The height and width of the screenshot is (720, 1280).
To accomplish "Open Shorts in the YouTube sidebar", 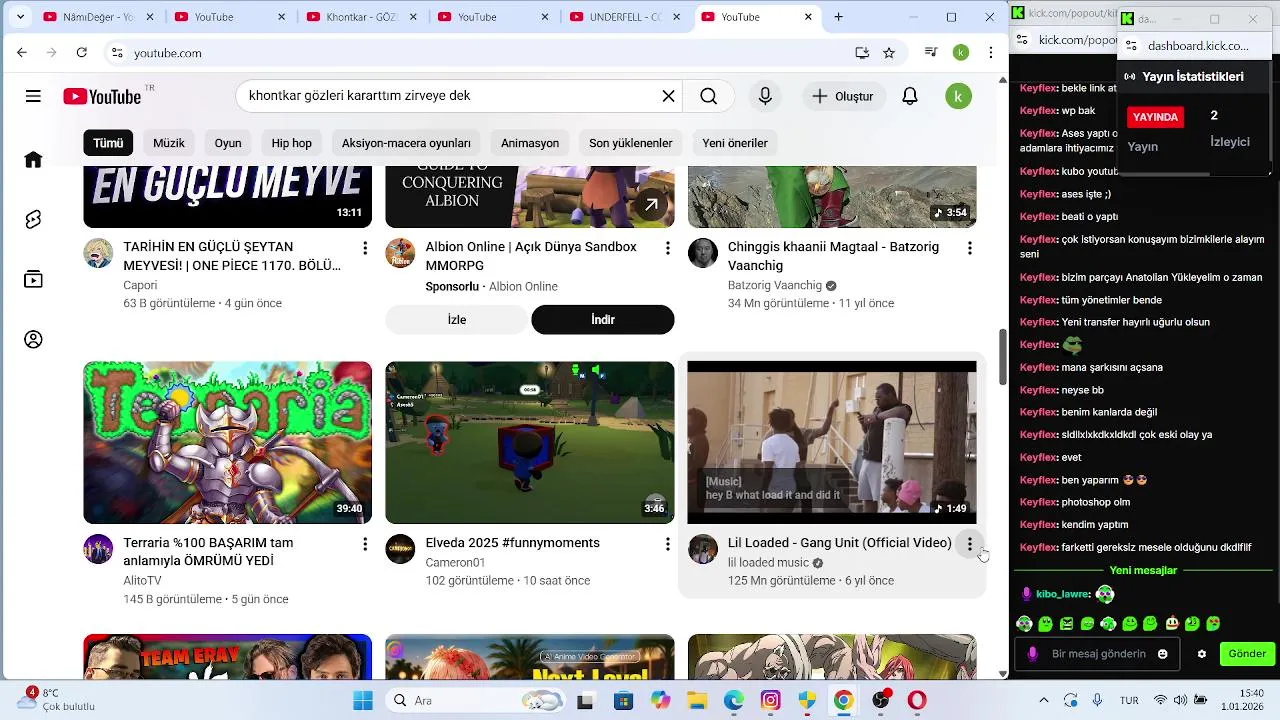I will (33, 219).
